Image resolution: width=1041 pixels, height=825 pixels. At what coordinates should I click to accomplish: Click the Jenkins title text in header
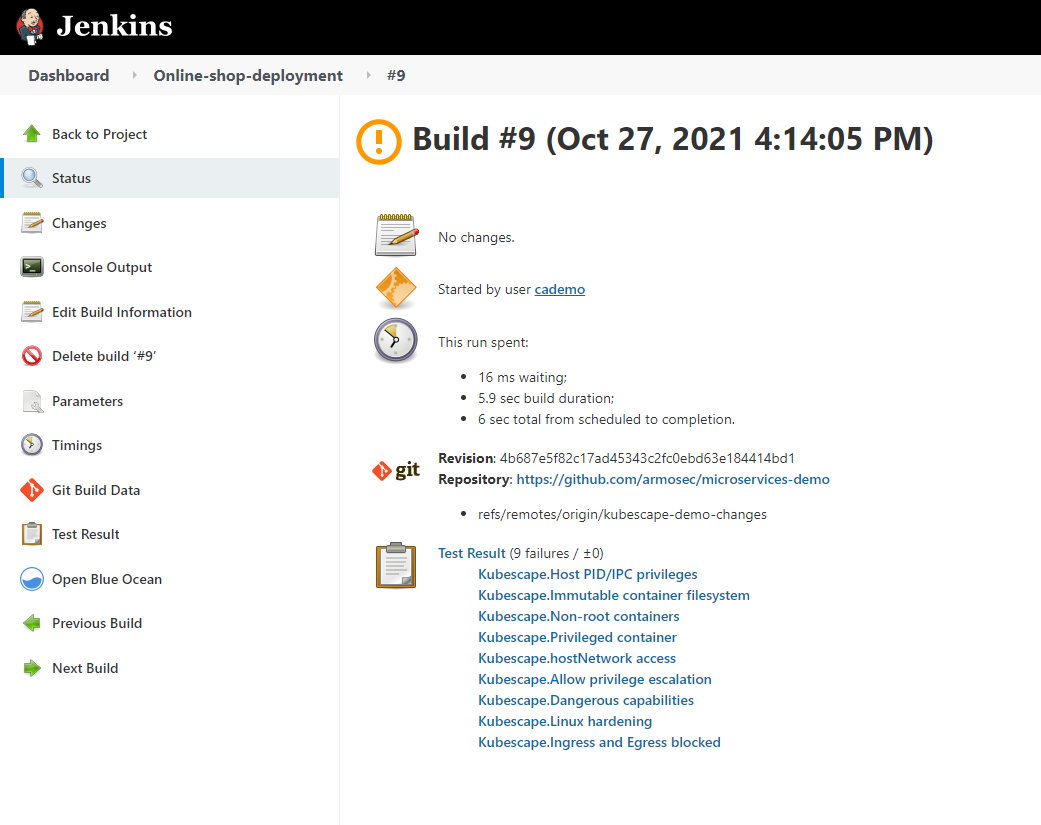point(114,26)
